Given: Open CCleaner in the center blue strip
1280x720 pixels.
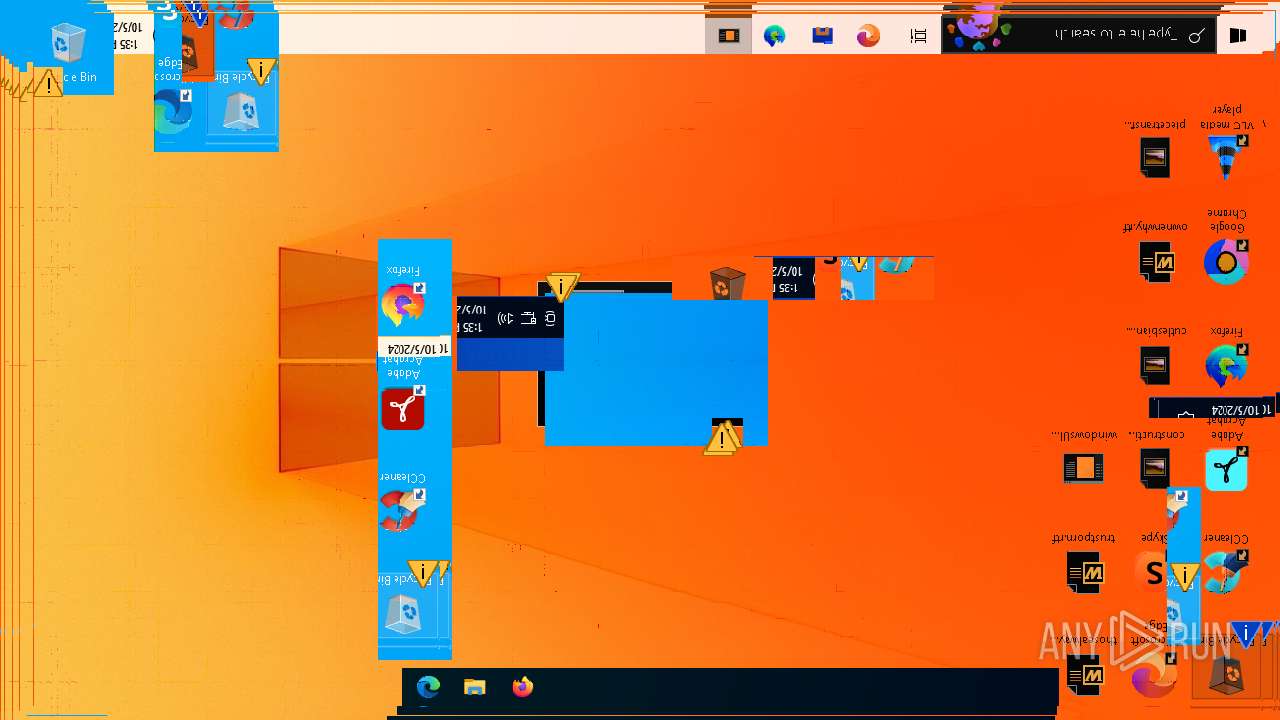Looking at the screenshot, I should tap(402, 511).
